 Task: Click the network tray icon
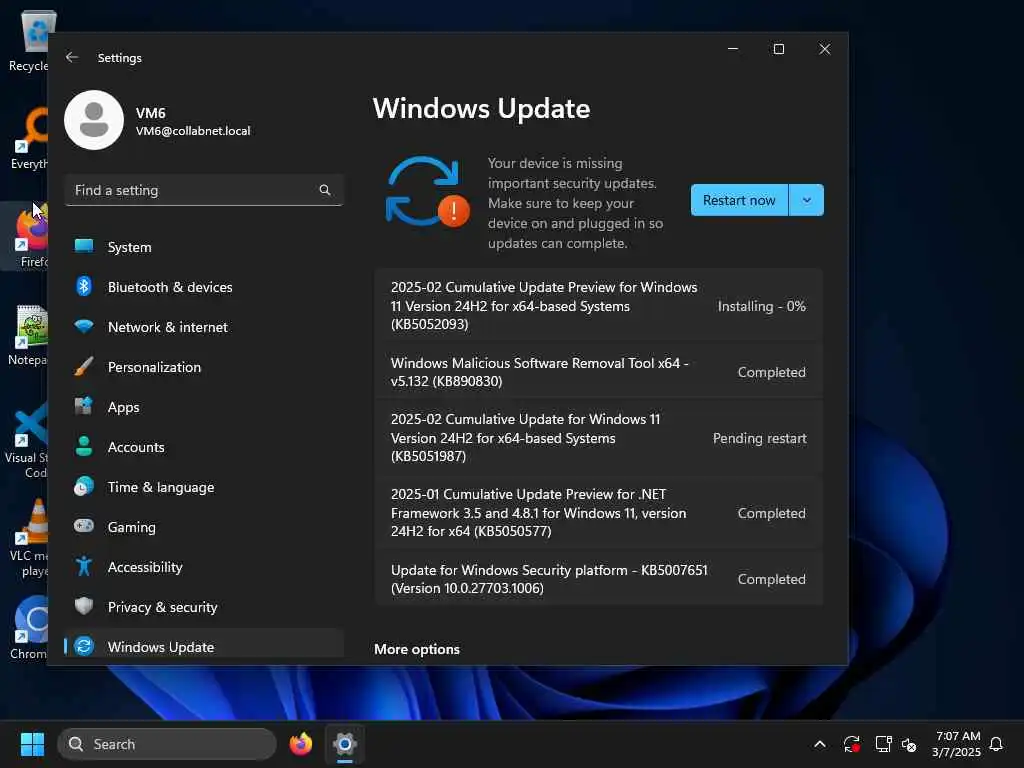point(884,744)
